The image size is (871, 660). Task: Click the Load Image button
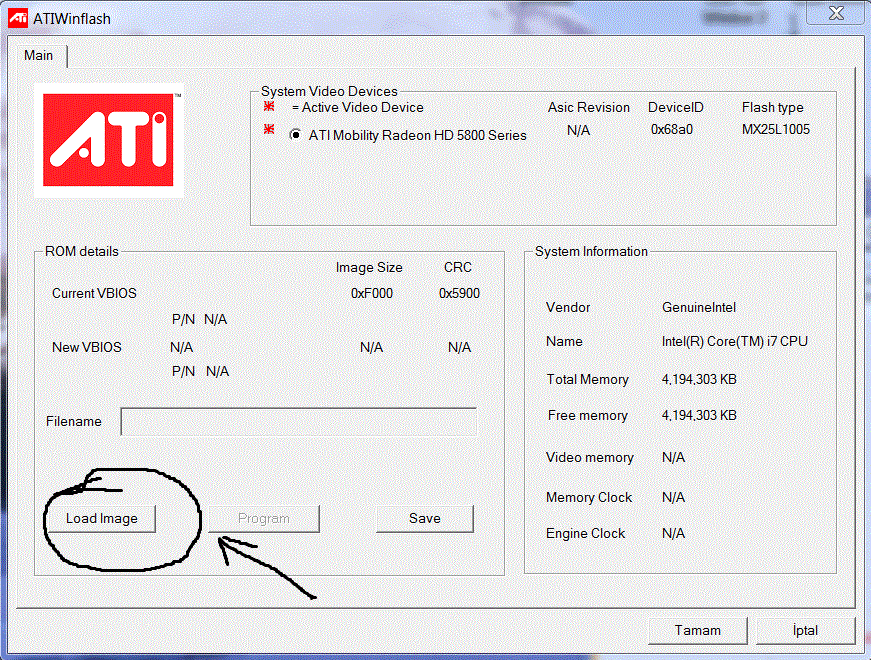pos(102,518)
